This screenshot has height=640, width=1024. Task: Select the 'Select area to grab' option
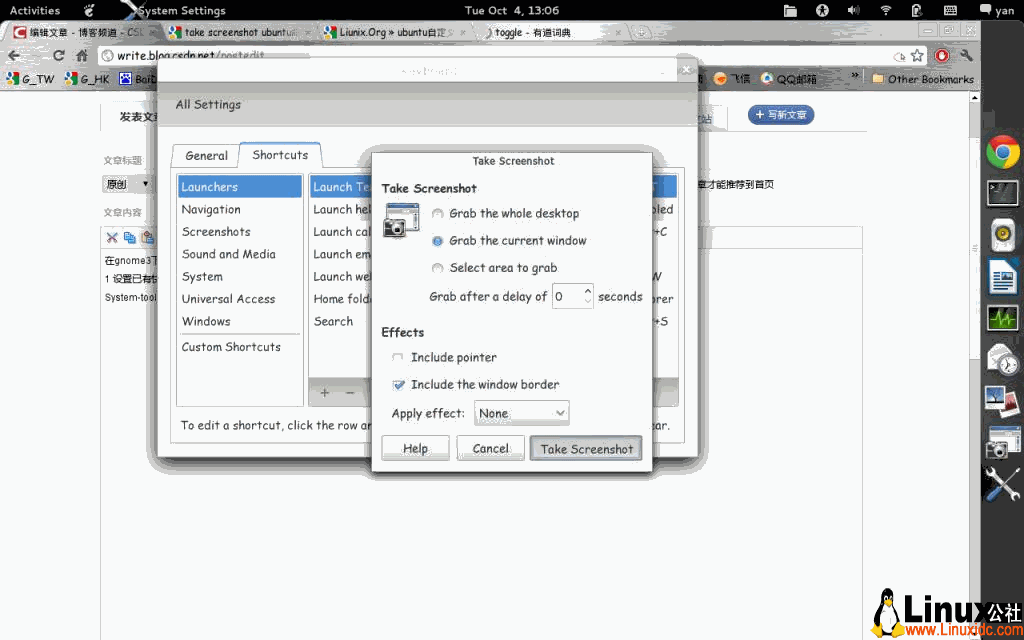[438, 268]
